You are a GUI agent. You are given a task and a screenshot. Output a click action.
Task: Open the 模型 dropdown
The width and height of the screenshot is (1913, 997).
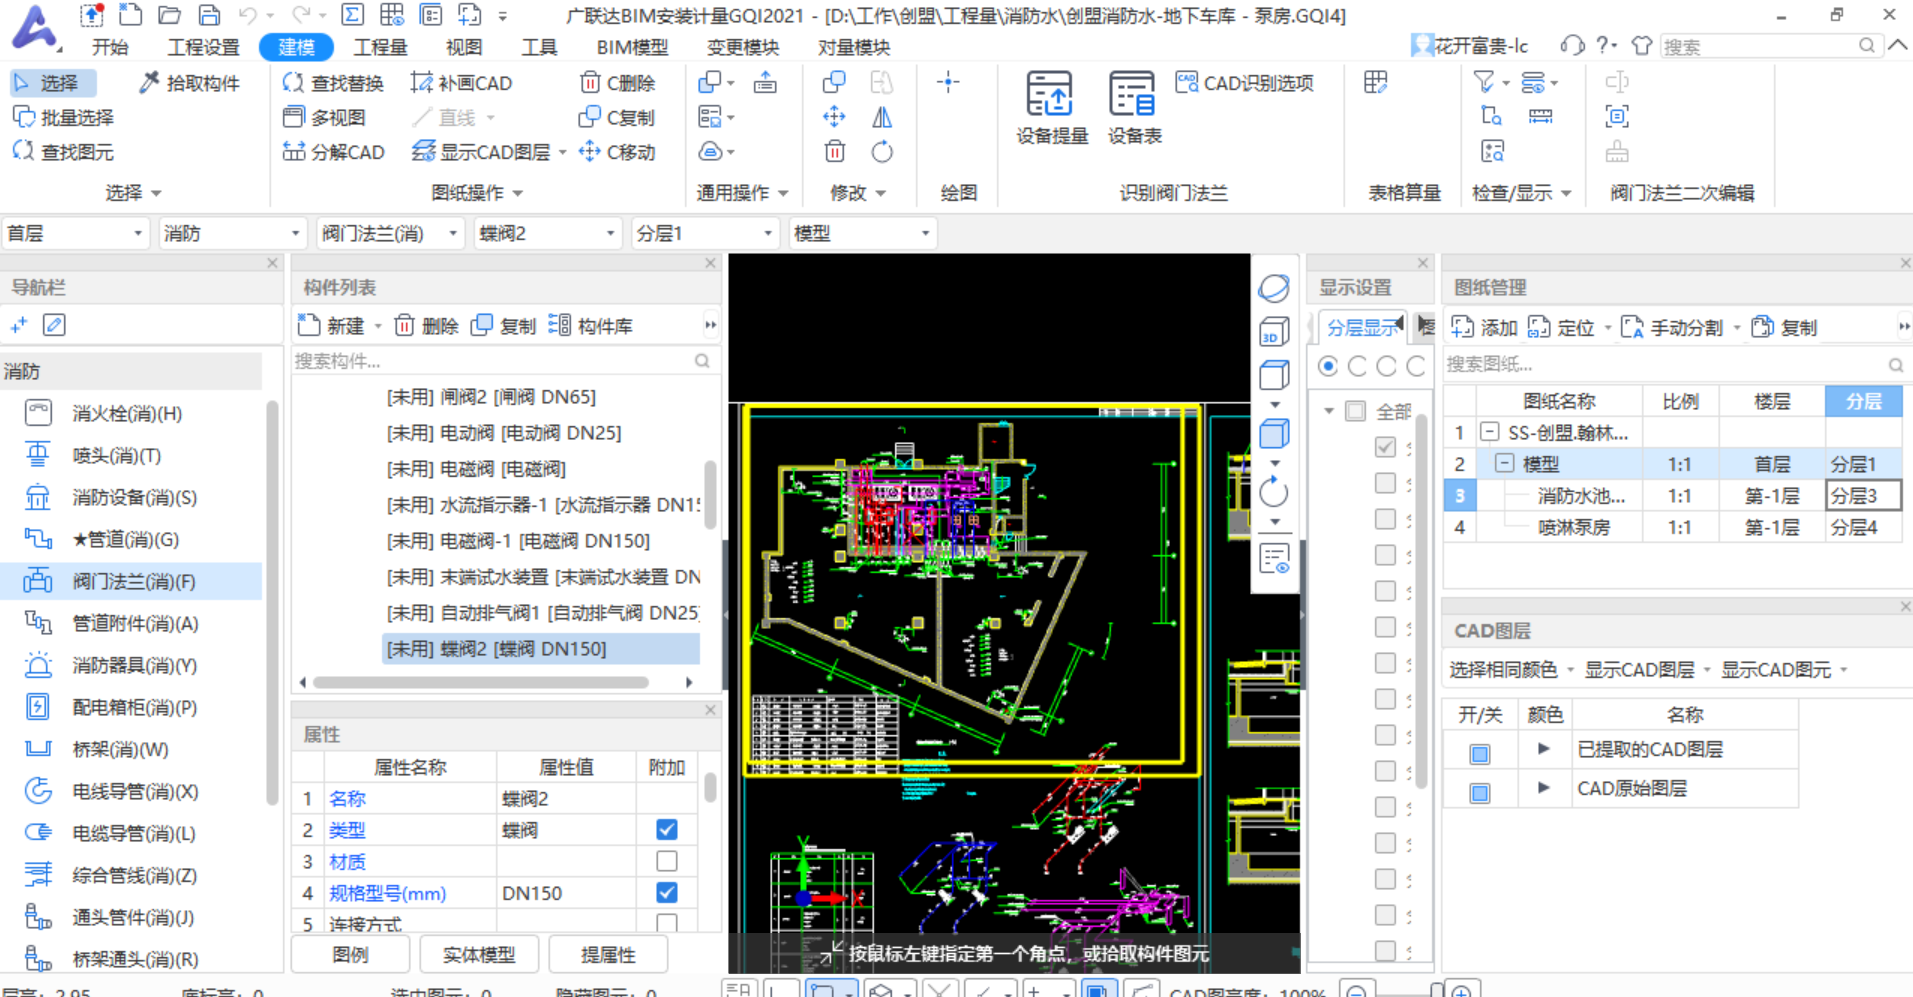[x=862, y=233]
